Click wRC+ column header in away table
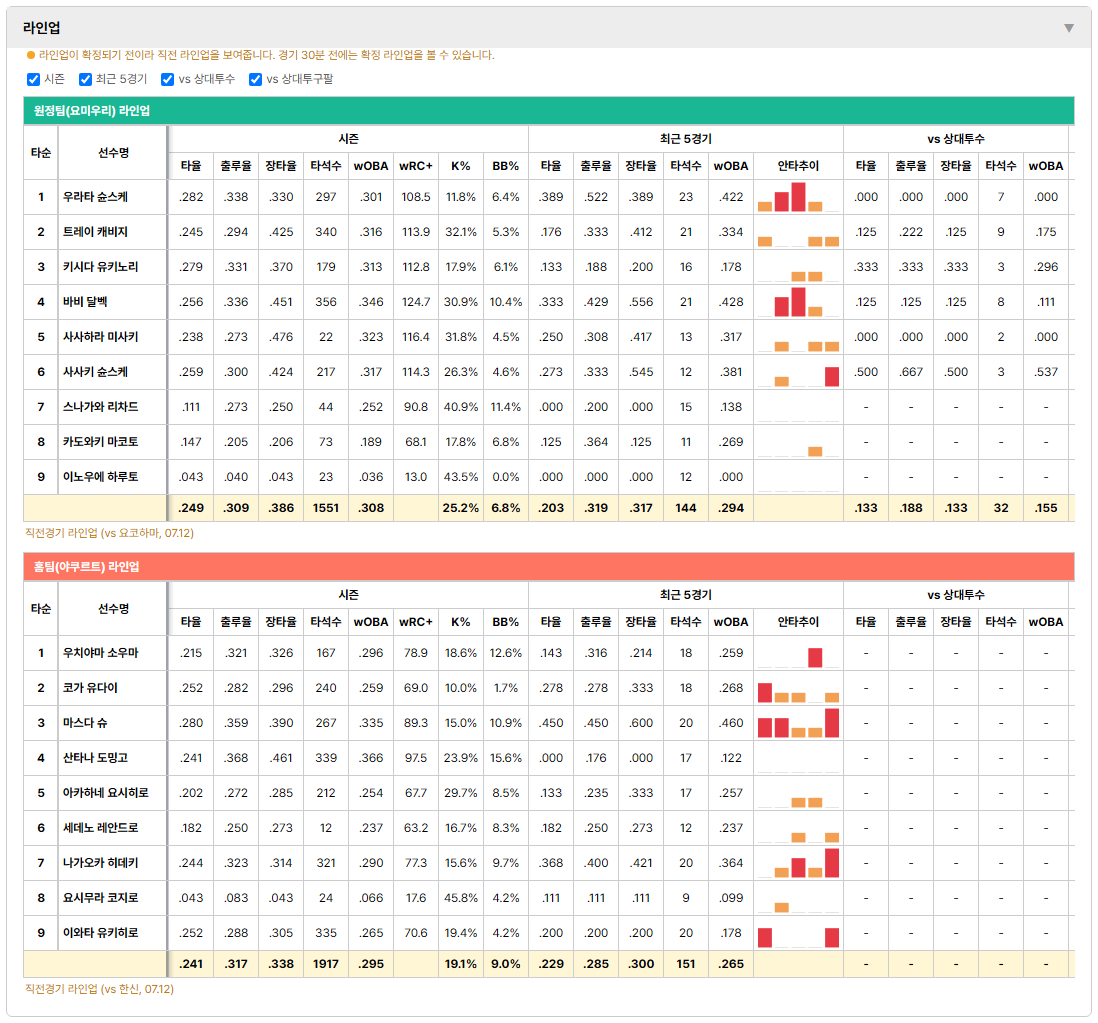The height and width of the screenshot is (1023, 1098). [416, 166]
